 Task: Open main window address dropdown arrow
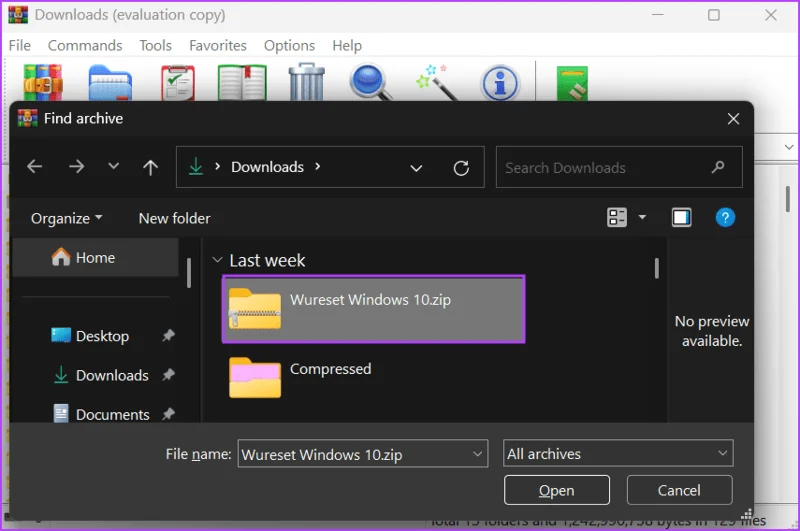(x=789, y=147)
